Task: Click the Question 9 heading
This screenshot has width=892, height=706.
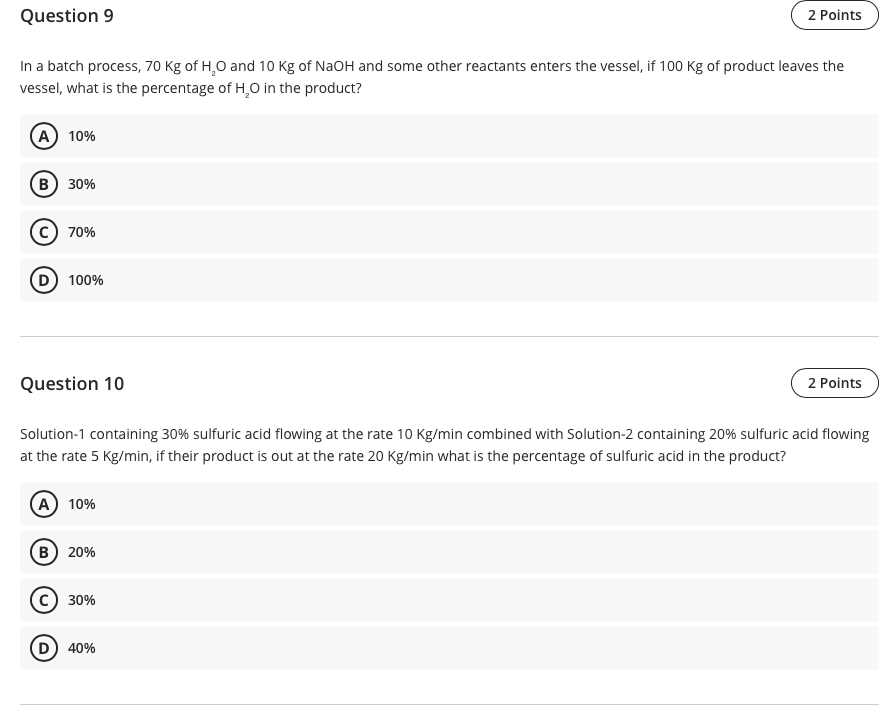Action: click(67, 16)
